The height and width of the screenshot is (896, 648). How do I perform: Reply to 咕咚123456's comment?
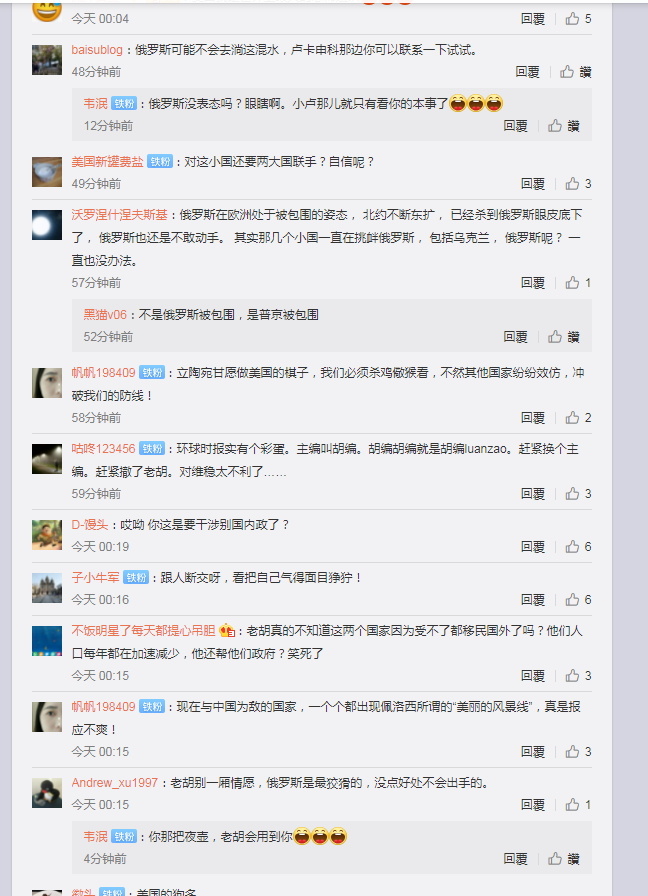point(533,493)
